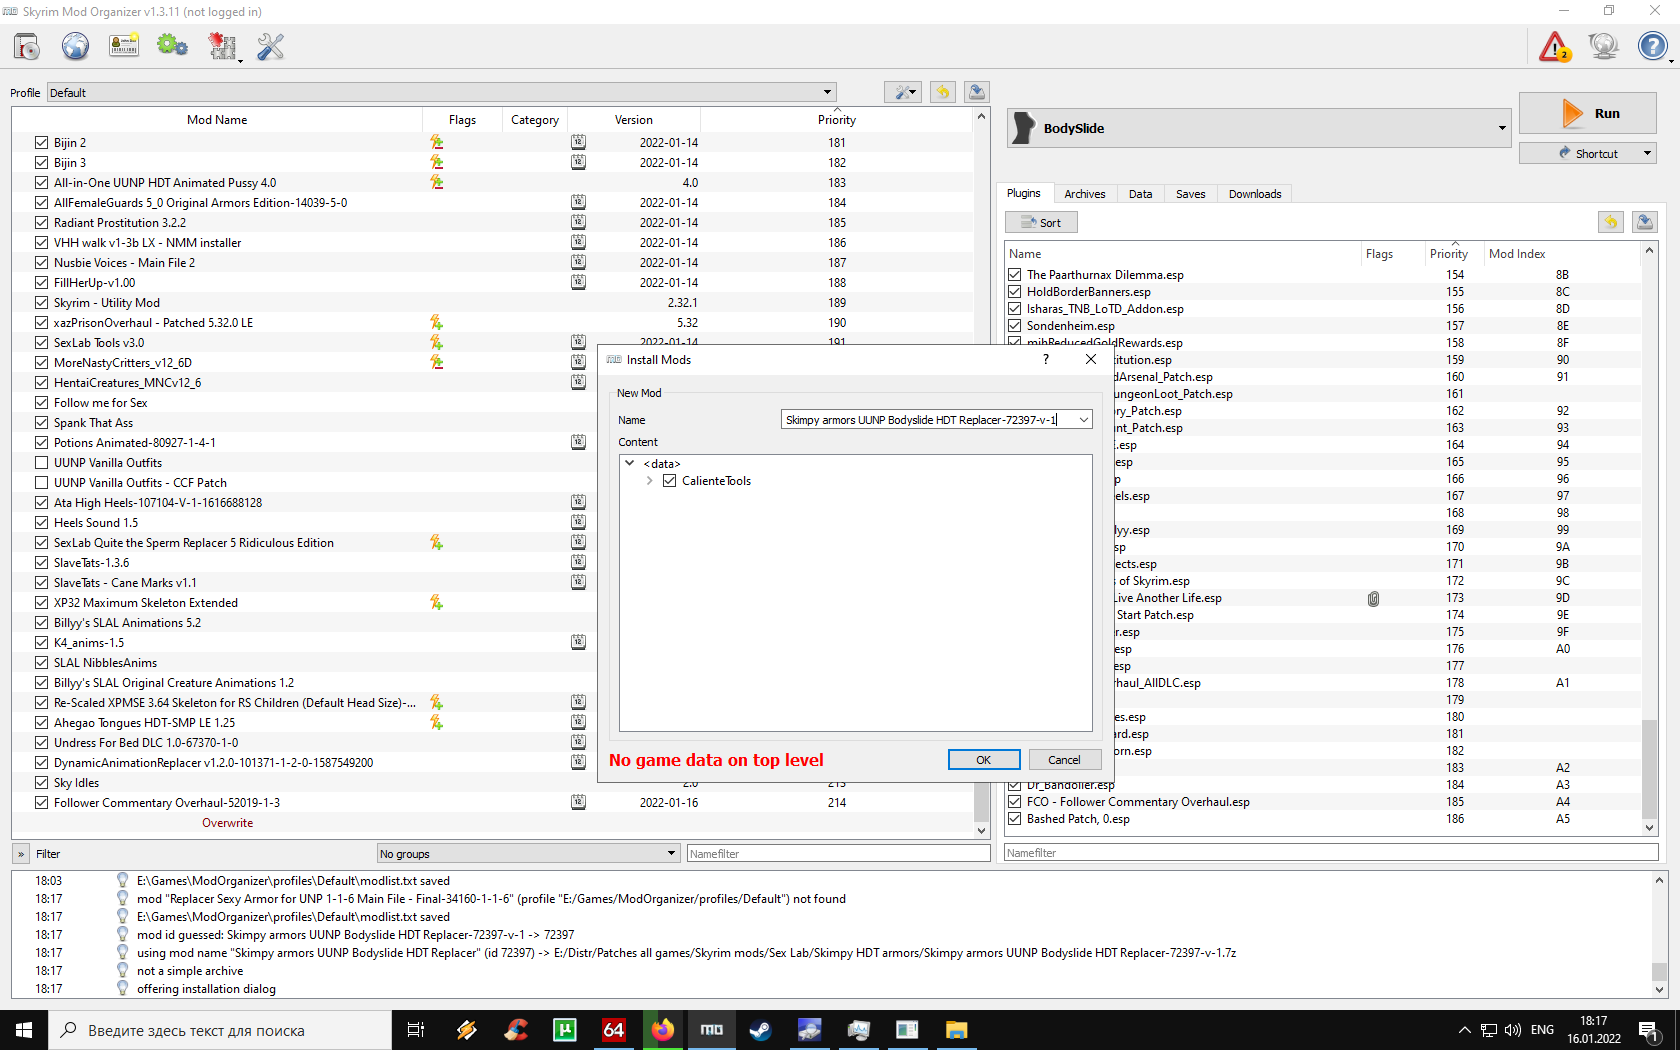Click the Sort button above the plugin list

coord(1041,221)
